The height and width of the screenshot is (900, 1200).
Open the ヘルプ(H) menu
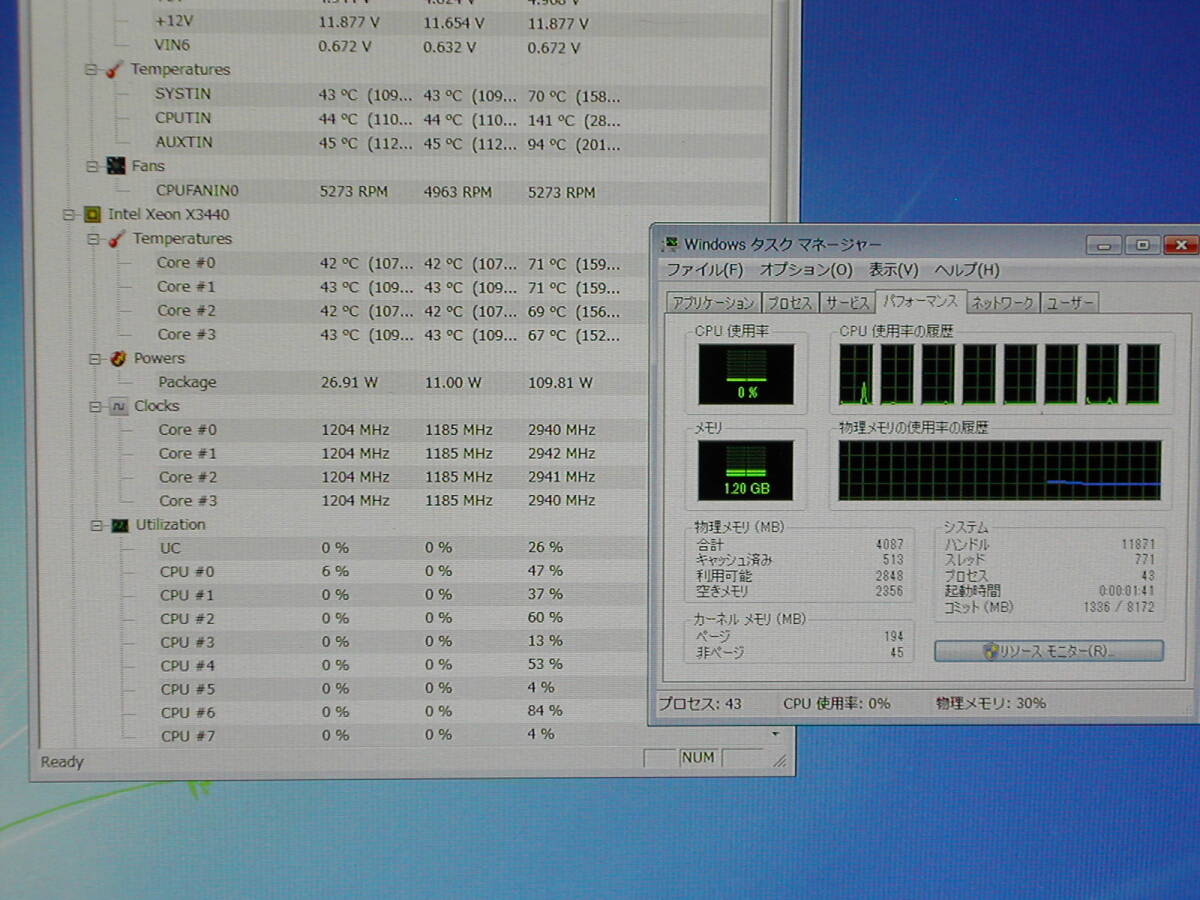click(966, 270)
